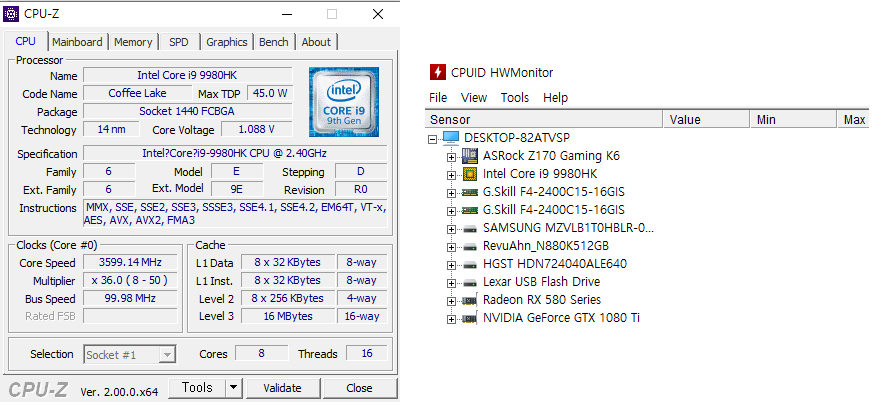Open the HWMonitor Help menu
Viewport: 878px width, 405px height.
click(x=555, y=97)
